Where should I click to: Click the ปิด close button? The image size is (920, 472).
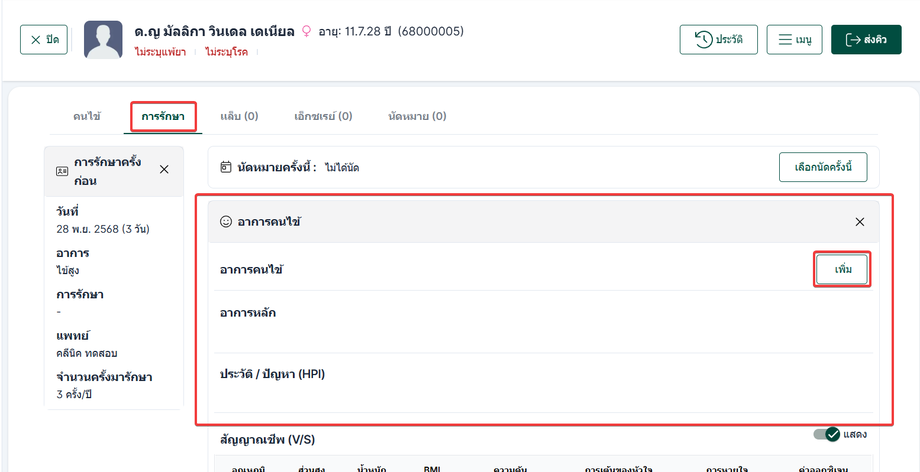[x=44, y=39]
